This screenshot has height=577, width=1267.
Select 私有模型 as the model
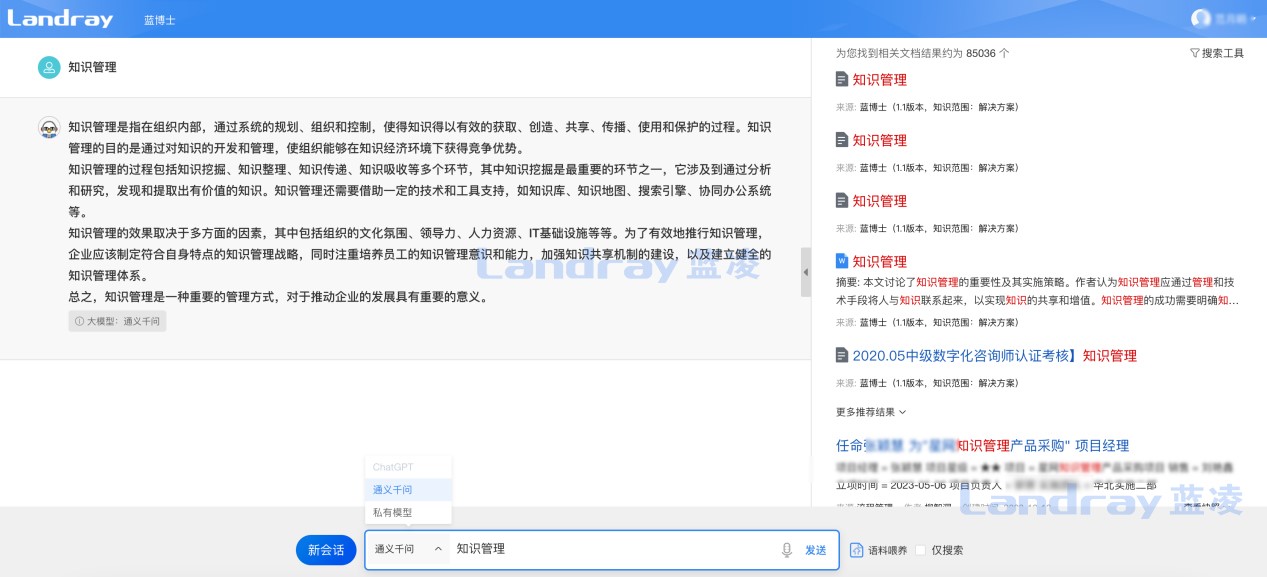pyautogui.click(x=394, y=511)
